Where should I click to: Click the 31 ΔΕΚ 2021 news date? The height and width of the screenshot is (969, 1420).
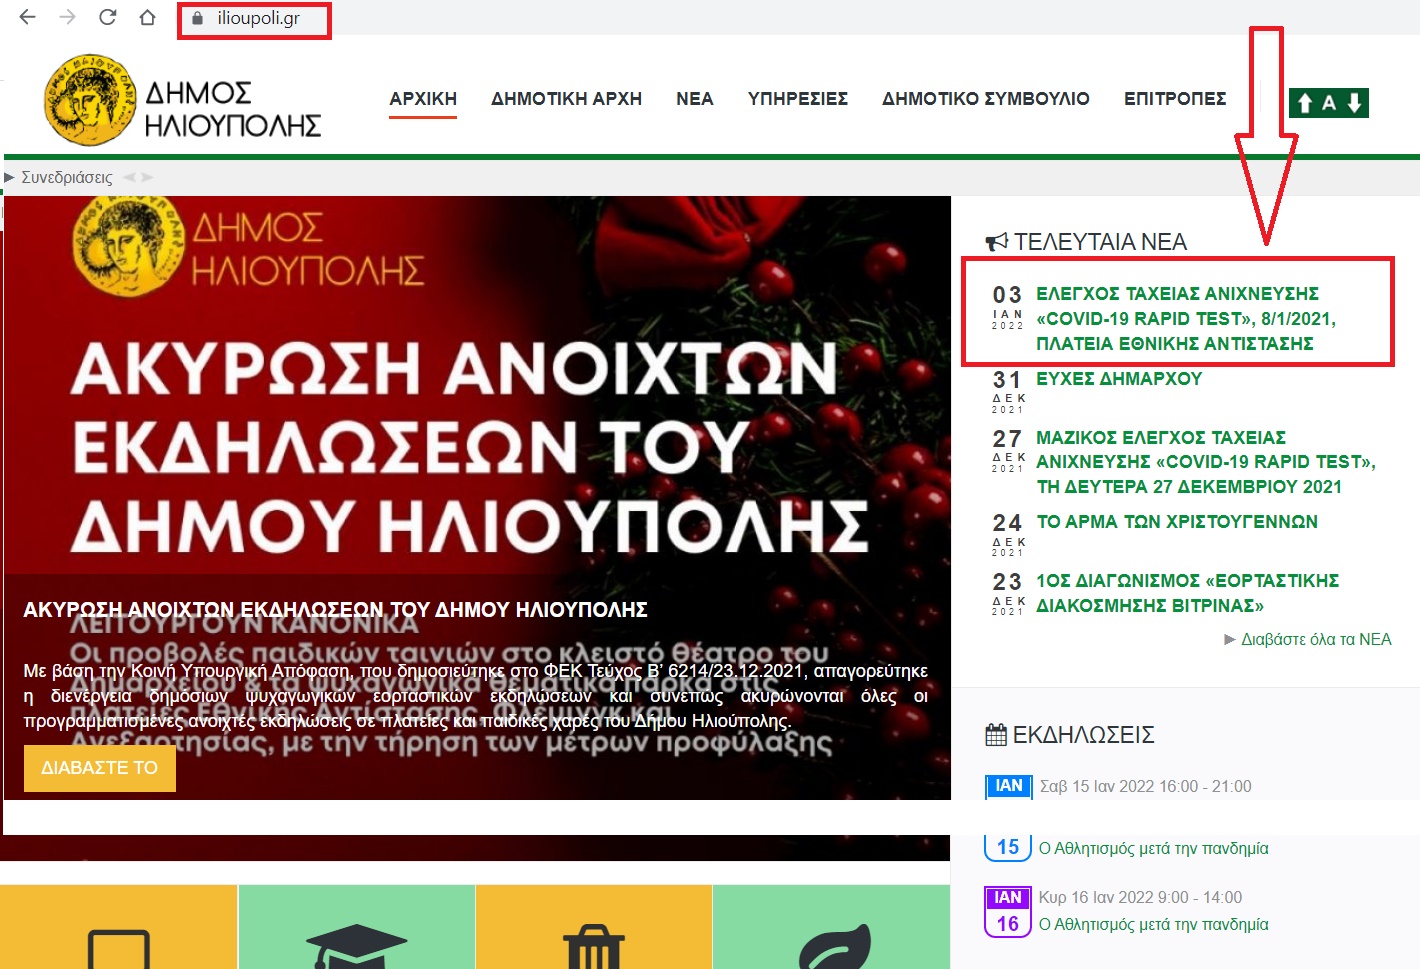point(1007,391)
